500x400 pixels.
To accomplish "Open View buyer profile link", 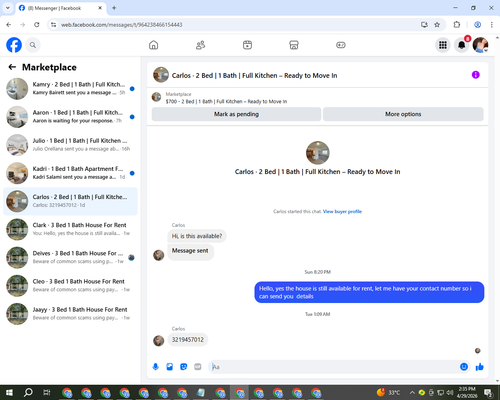I will [342, 211].
